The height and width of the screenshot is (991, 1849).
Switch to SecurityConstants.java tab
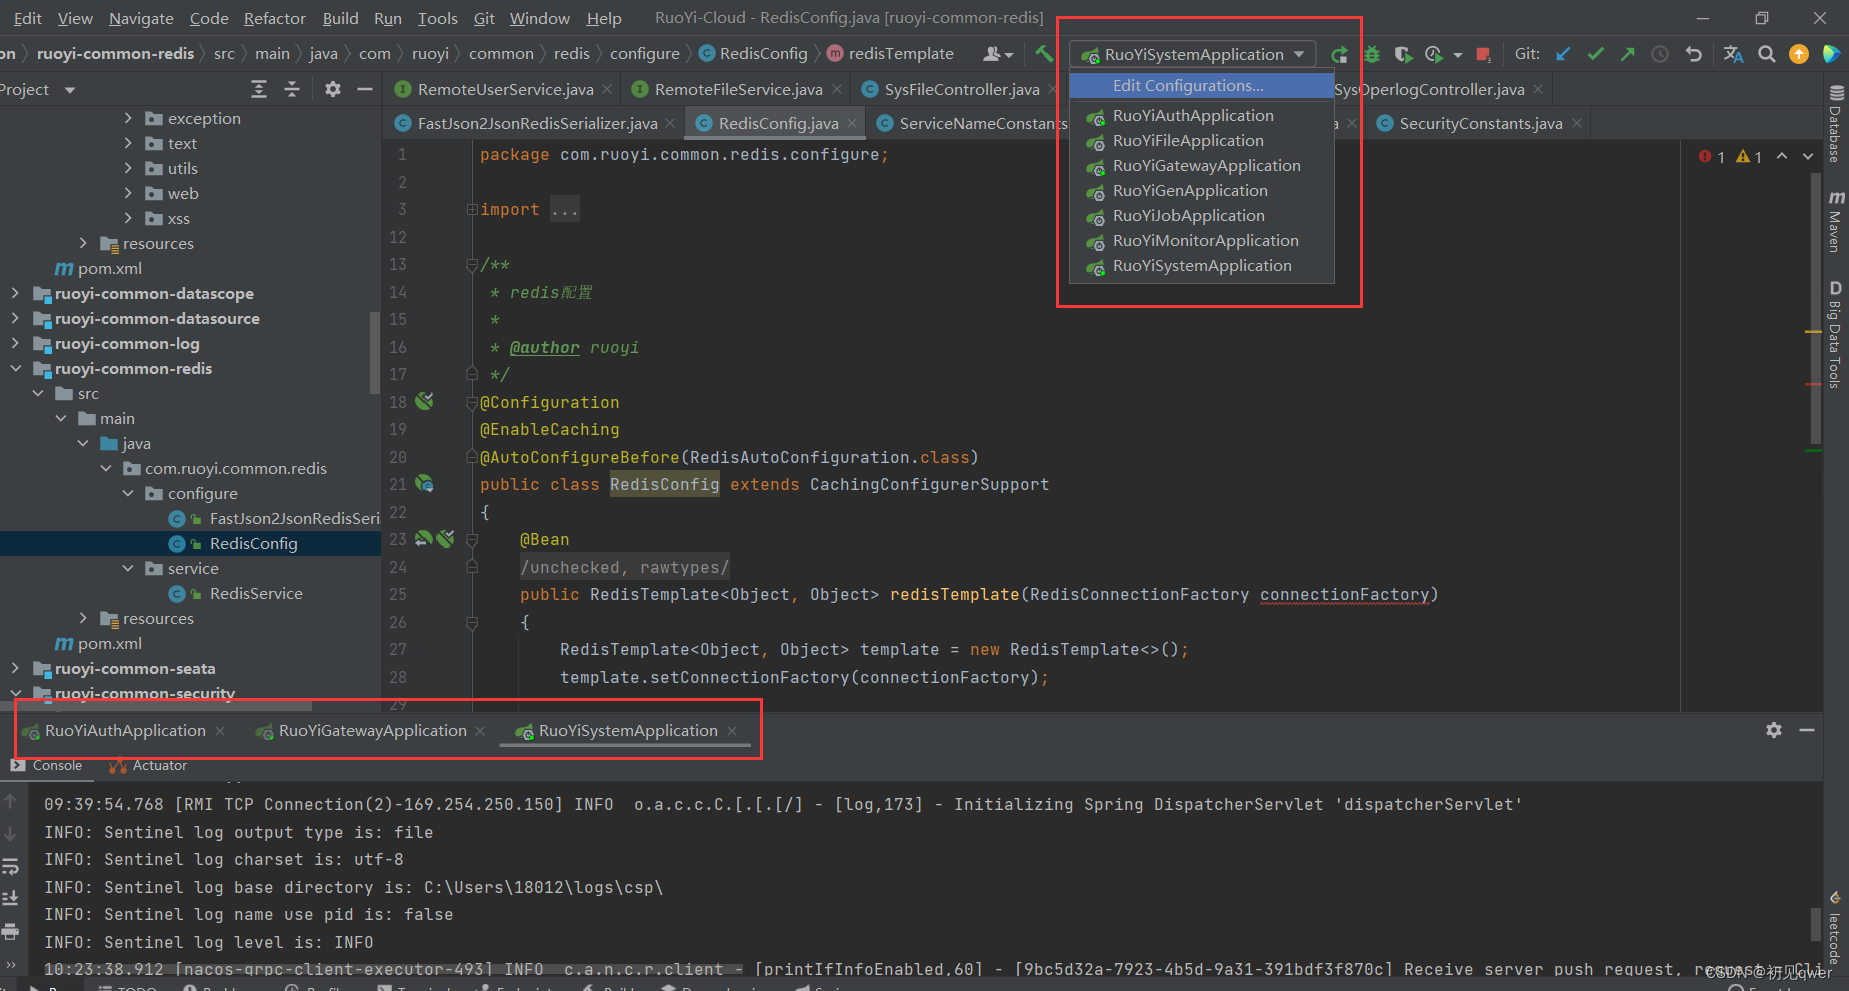[x=1480, y=123]
